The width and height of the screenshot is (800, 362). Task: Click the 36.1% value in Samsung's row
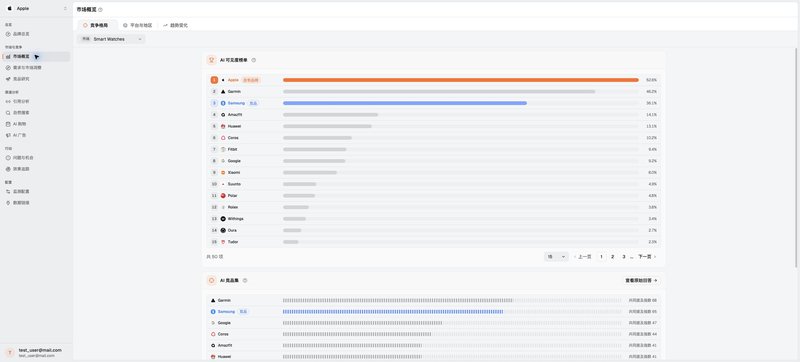coord(651,103)
